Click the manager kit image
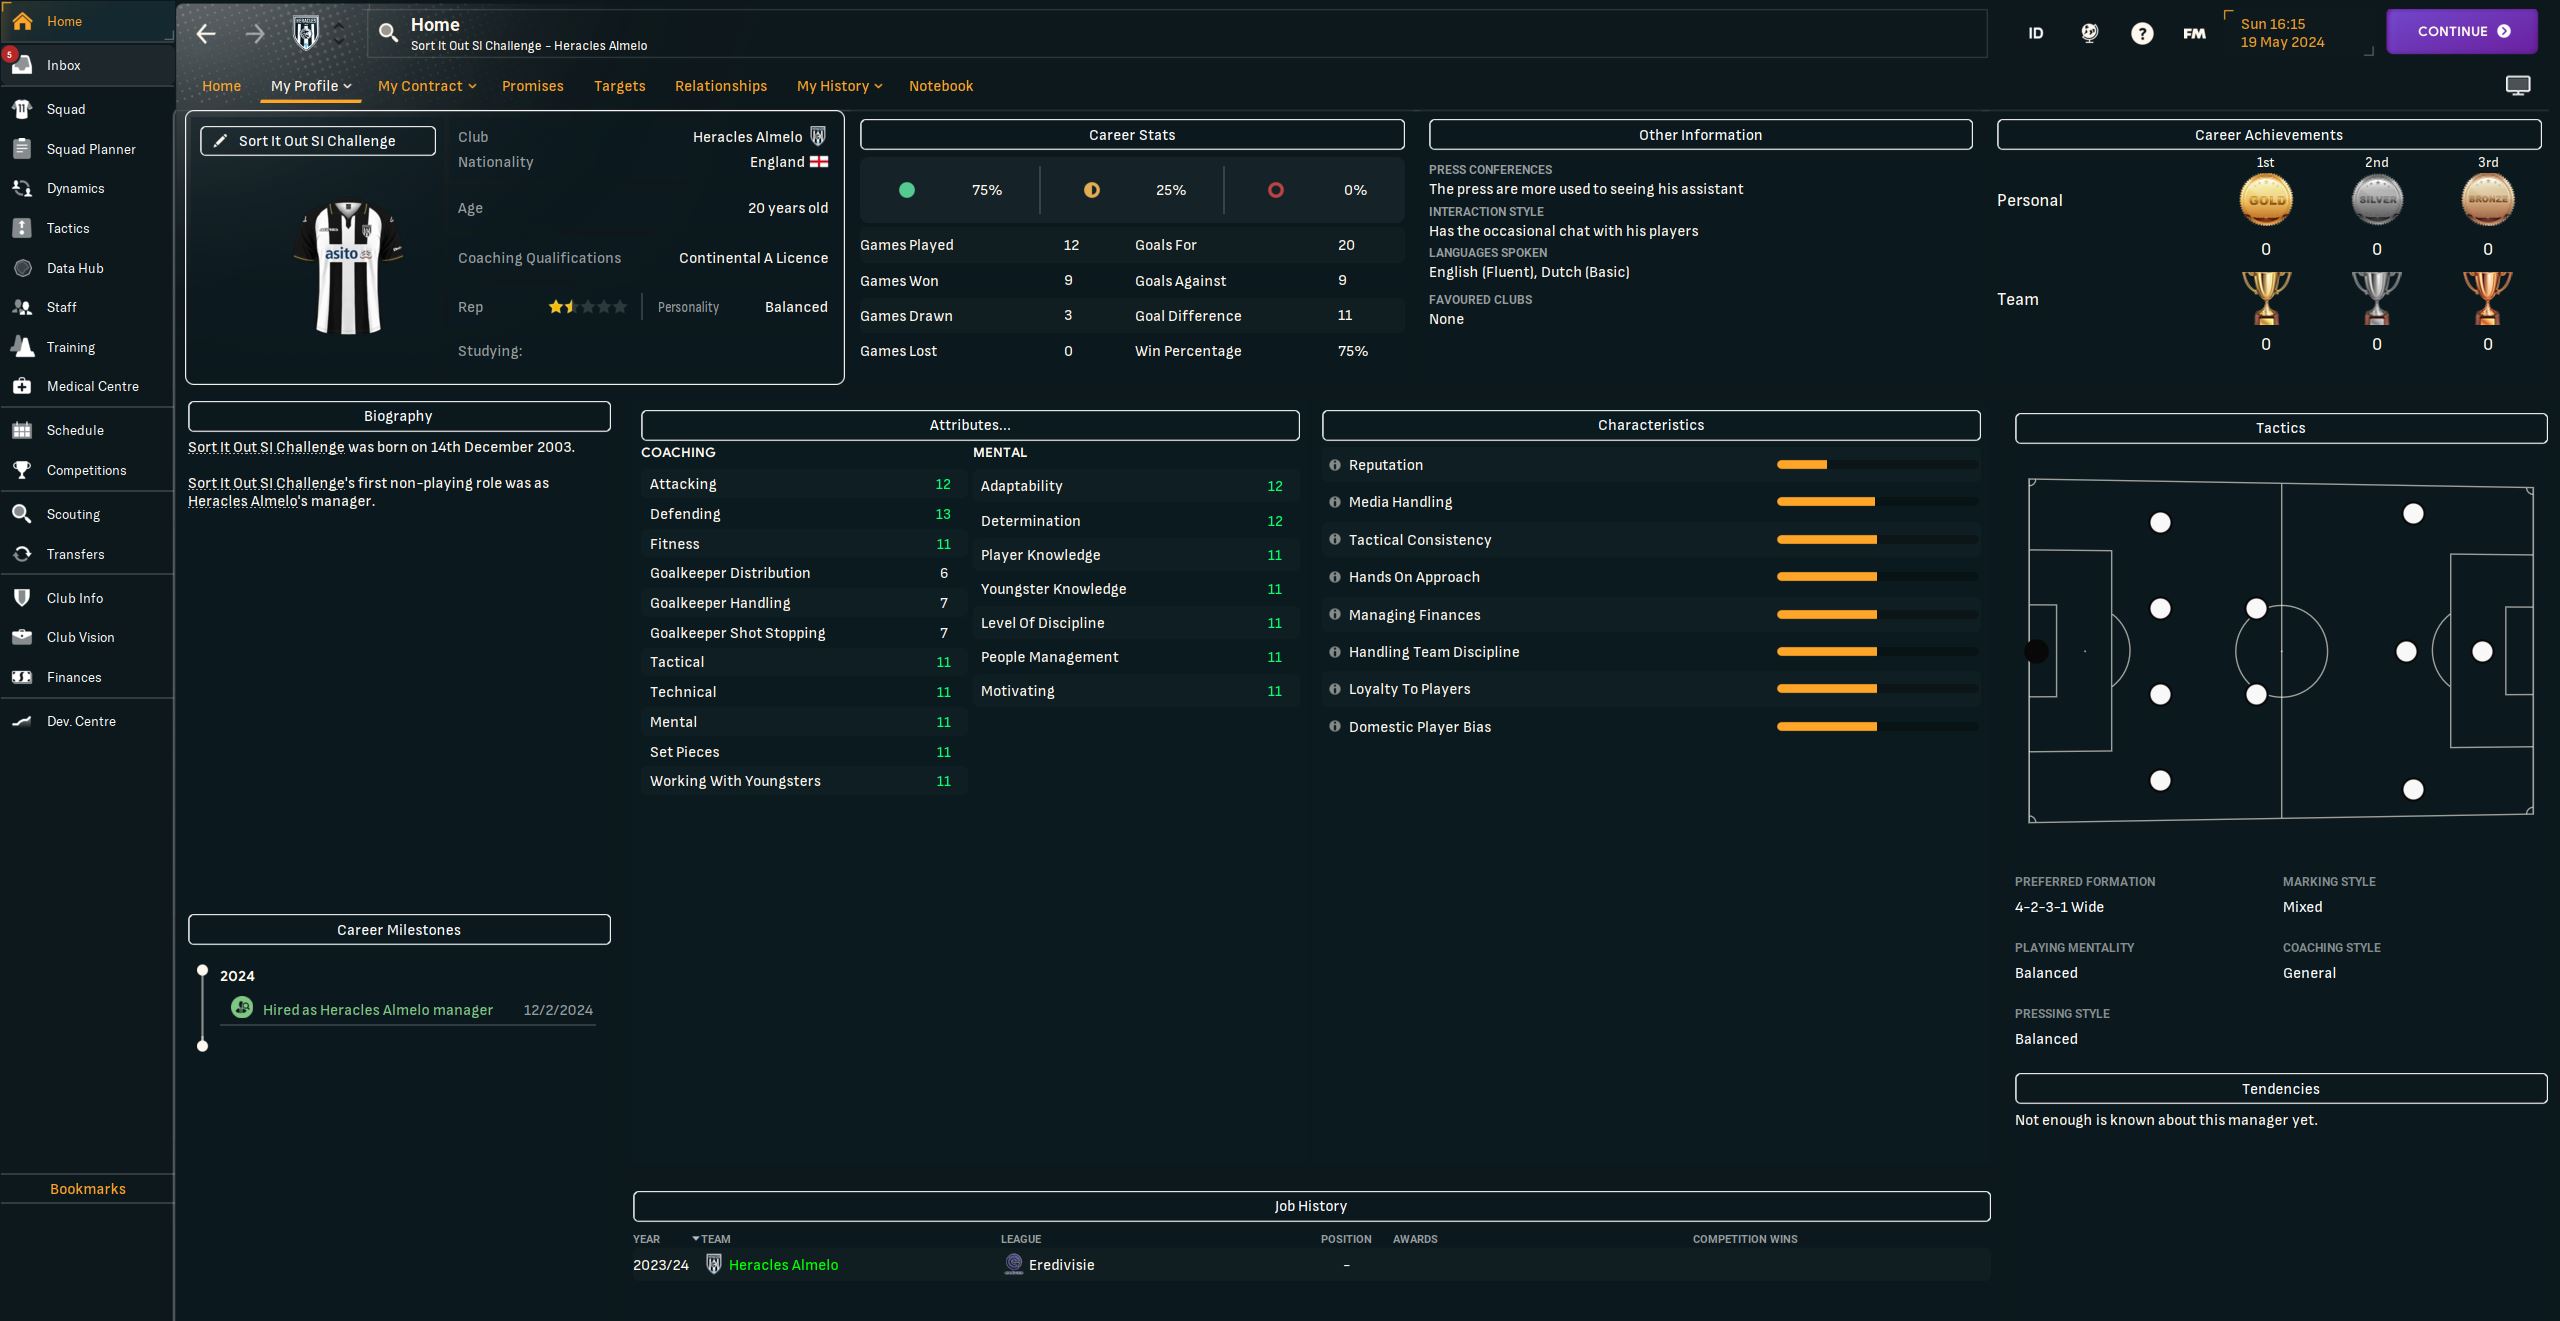The height and width of the screenshot is (1321, 2560). [x=348, y=268]
